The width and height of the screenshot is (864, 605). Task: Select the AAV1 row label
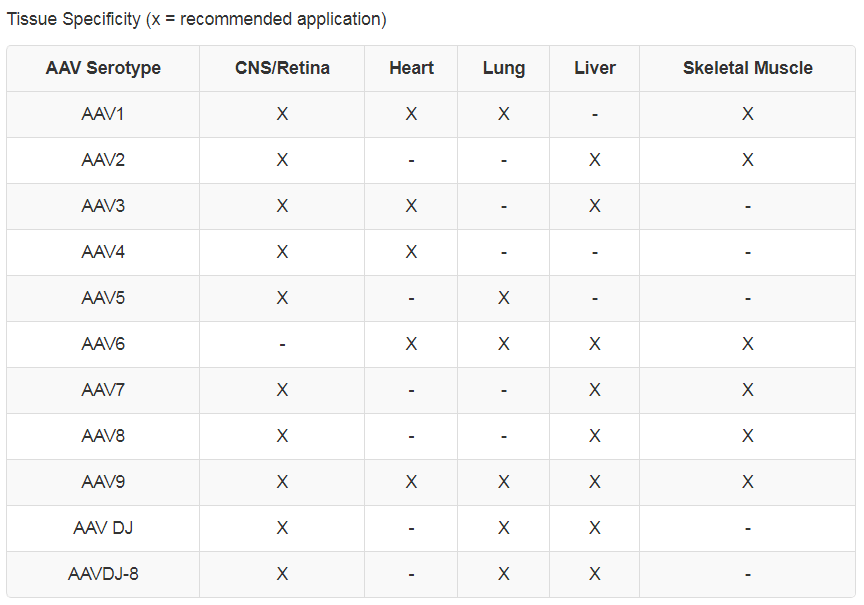coord(103,114)
